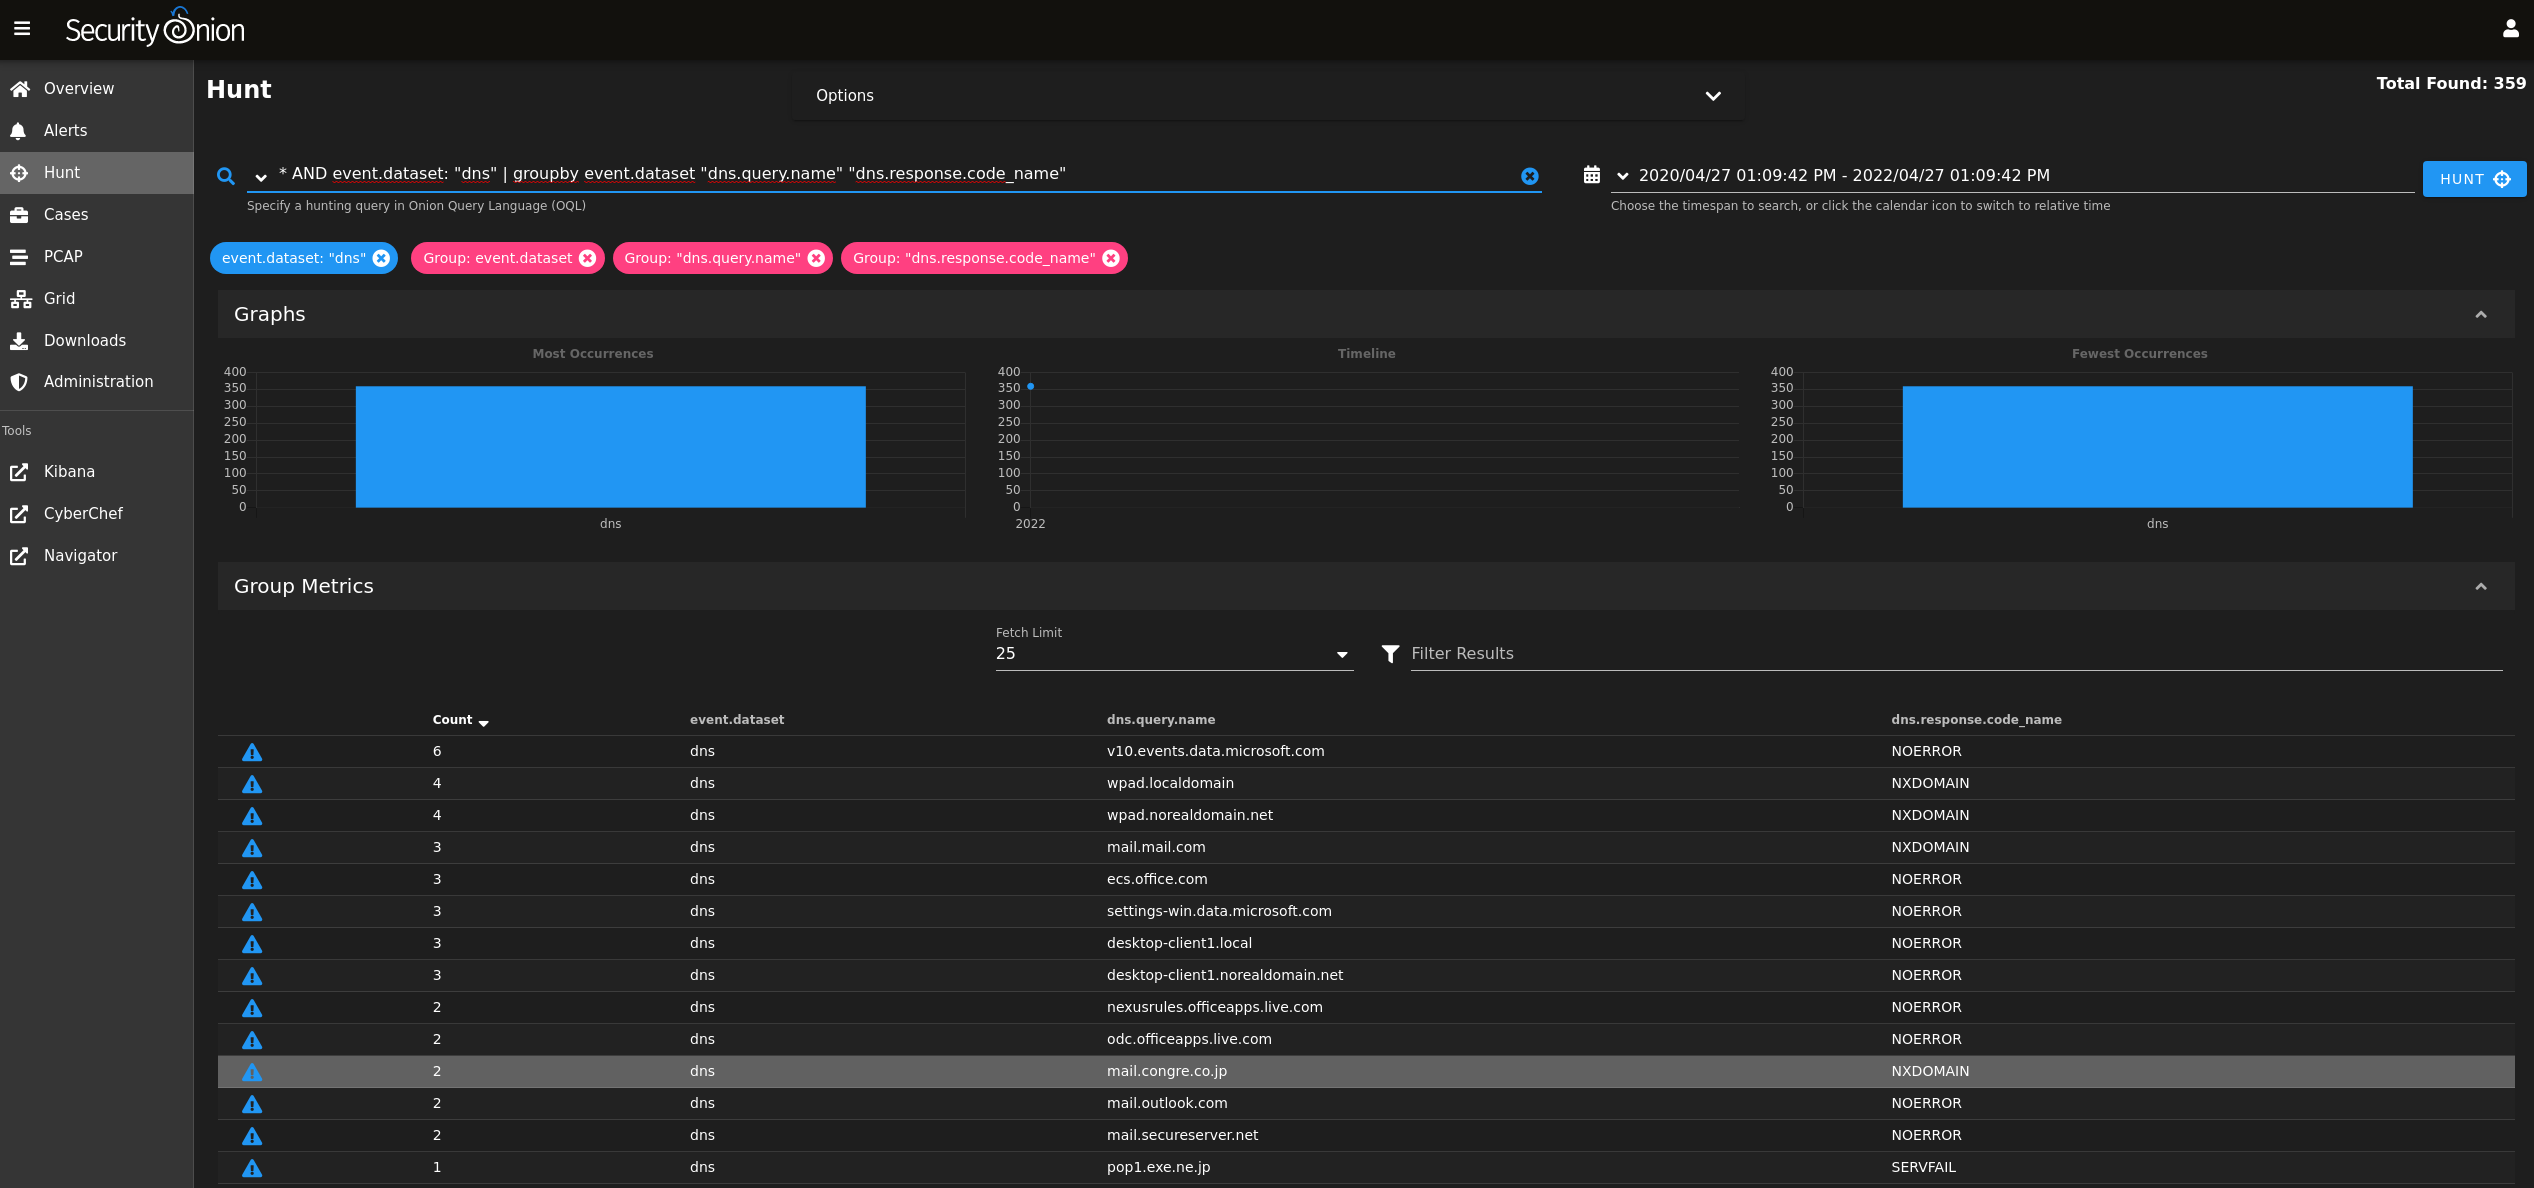The height and width of the screenshot is (1188, 2534).
Task: Click alert icon for mail.congre.co.jp row
Action: tap(252, 1072)
